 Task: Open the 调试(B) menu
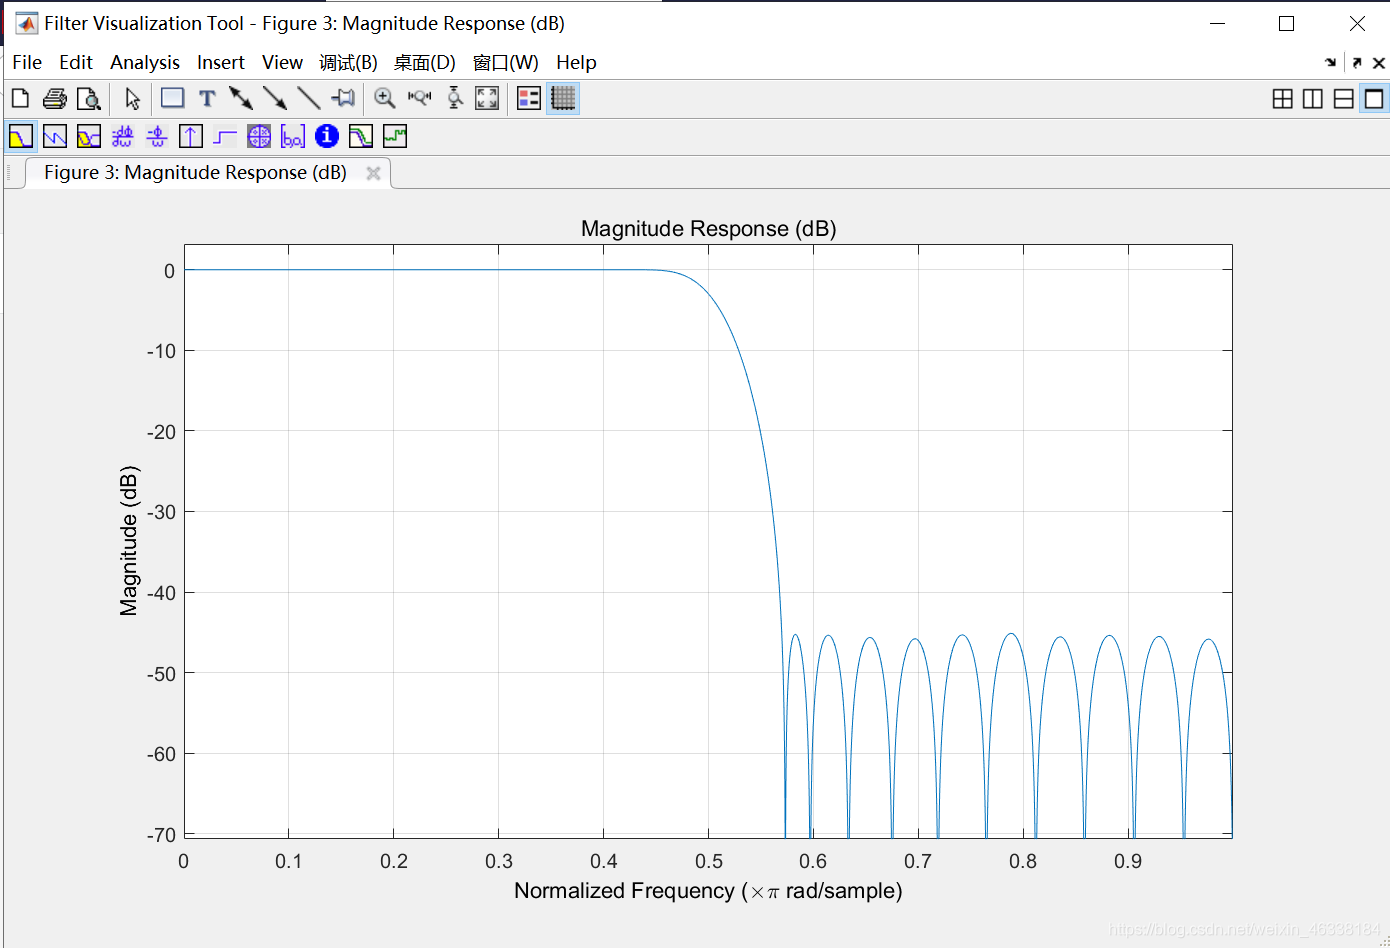pyautogui.click(x=348, y=62)
